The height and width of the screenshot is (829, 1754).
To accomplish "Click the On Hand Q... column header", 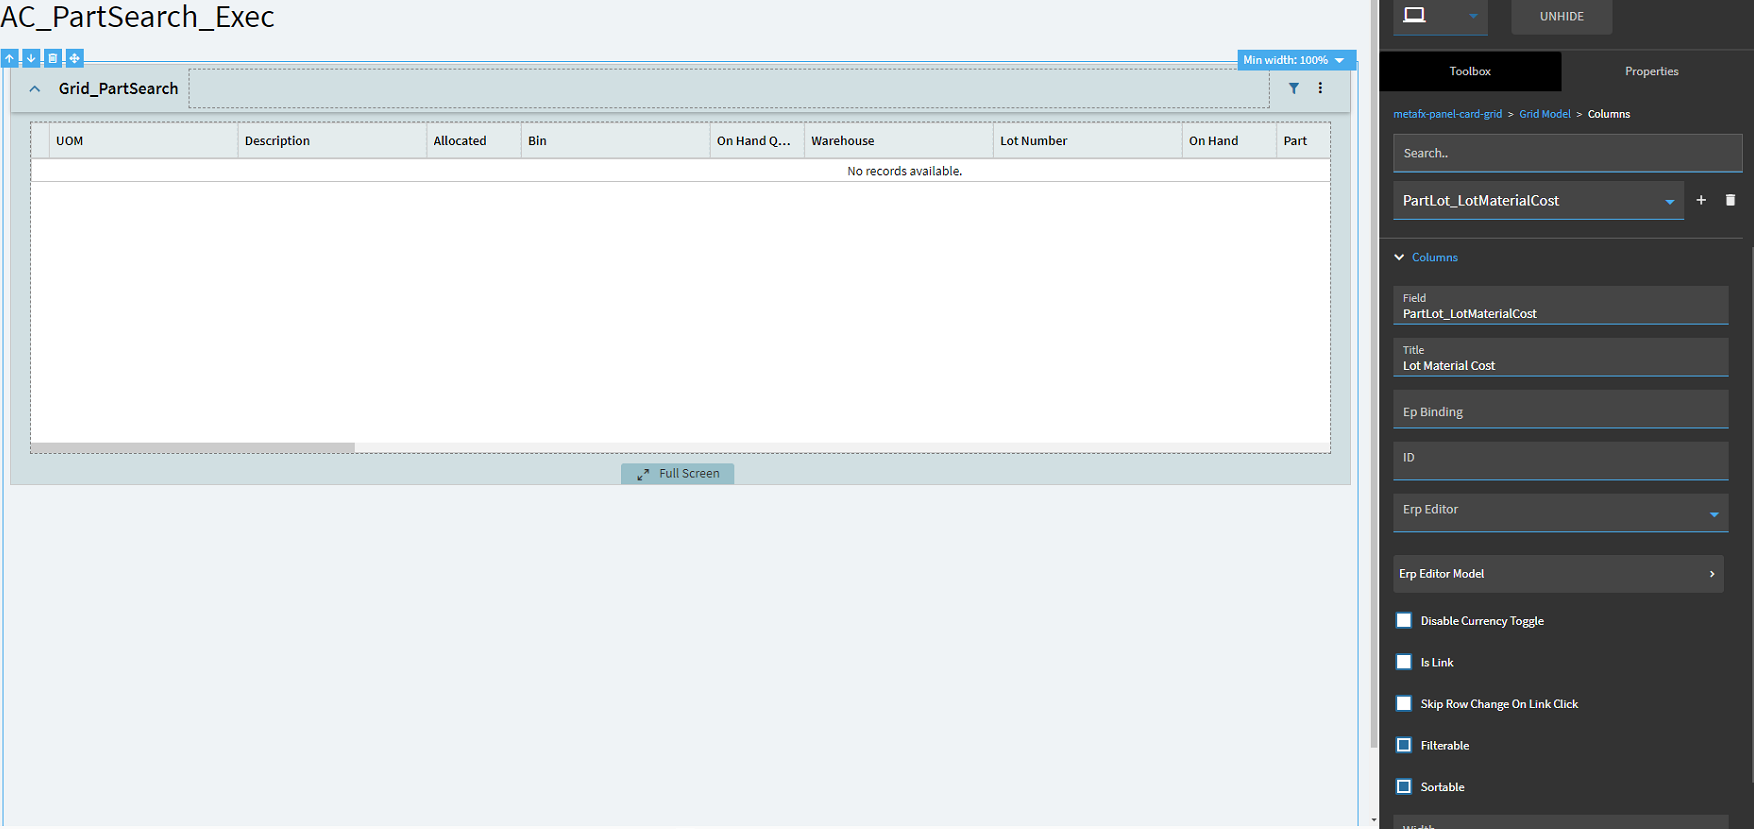I will (757, 141).
